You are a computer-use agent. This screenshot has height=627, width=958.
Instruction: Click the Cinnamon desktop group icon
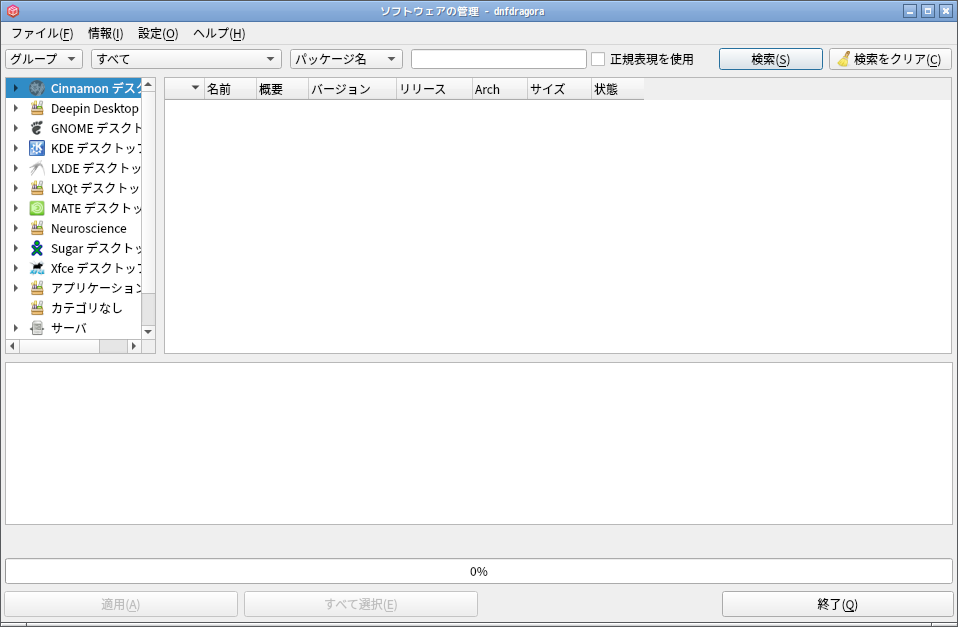(37, 88)
